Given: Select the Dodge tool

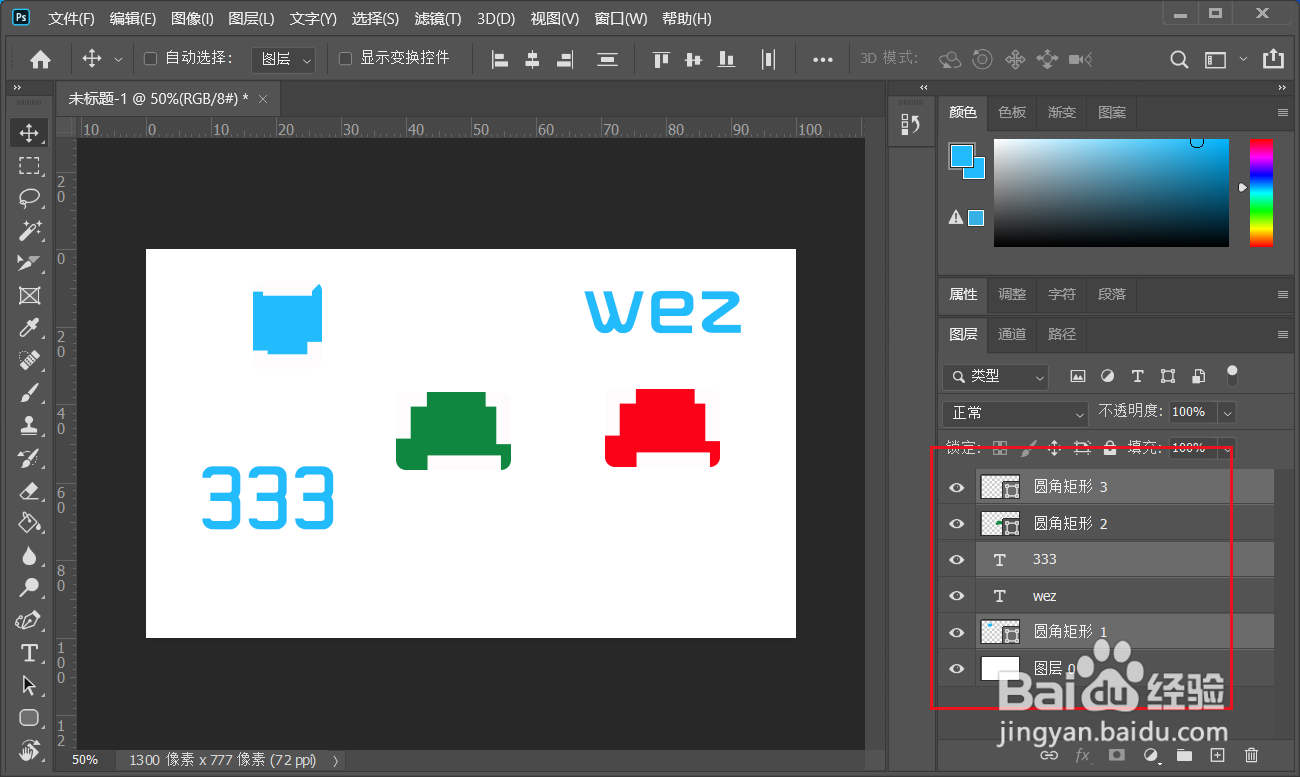Looking at the screenshot, I should pyautogui.click(x=29, y=588).
